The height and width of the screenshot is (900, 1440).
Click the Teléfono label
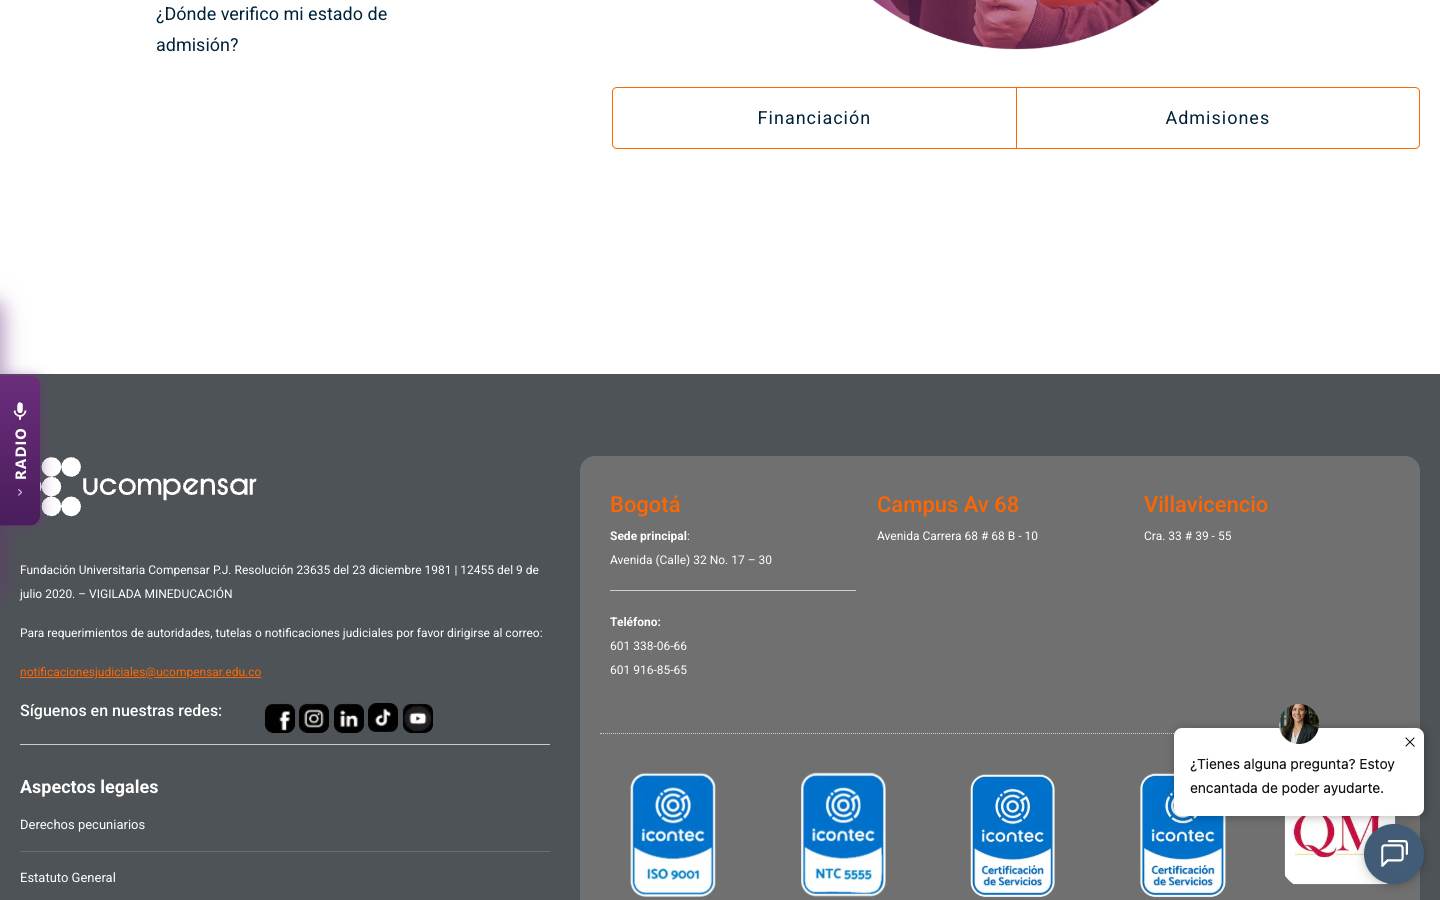(x=635, y=622)
